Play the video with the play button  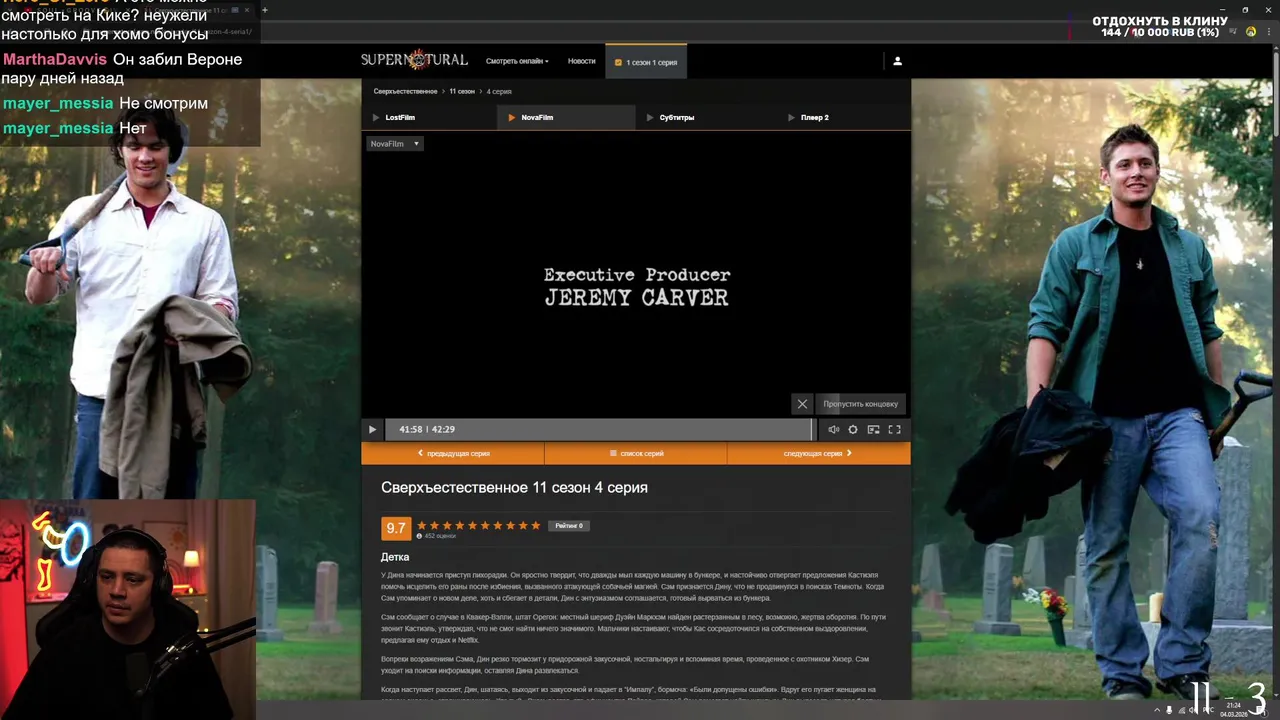(372, 429)
